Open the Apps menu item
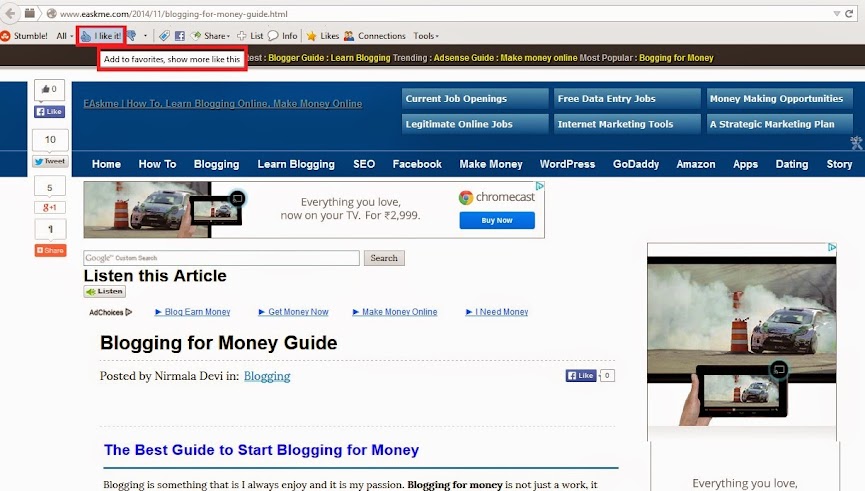The height and width of the screenshot is (491, 865). coord(745,164)
